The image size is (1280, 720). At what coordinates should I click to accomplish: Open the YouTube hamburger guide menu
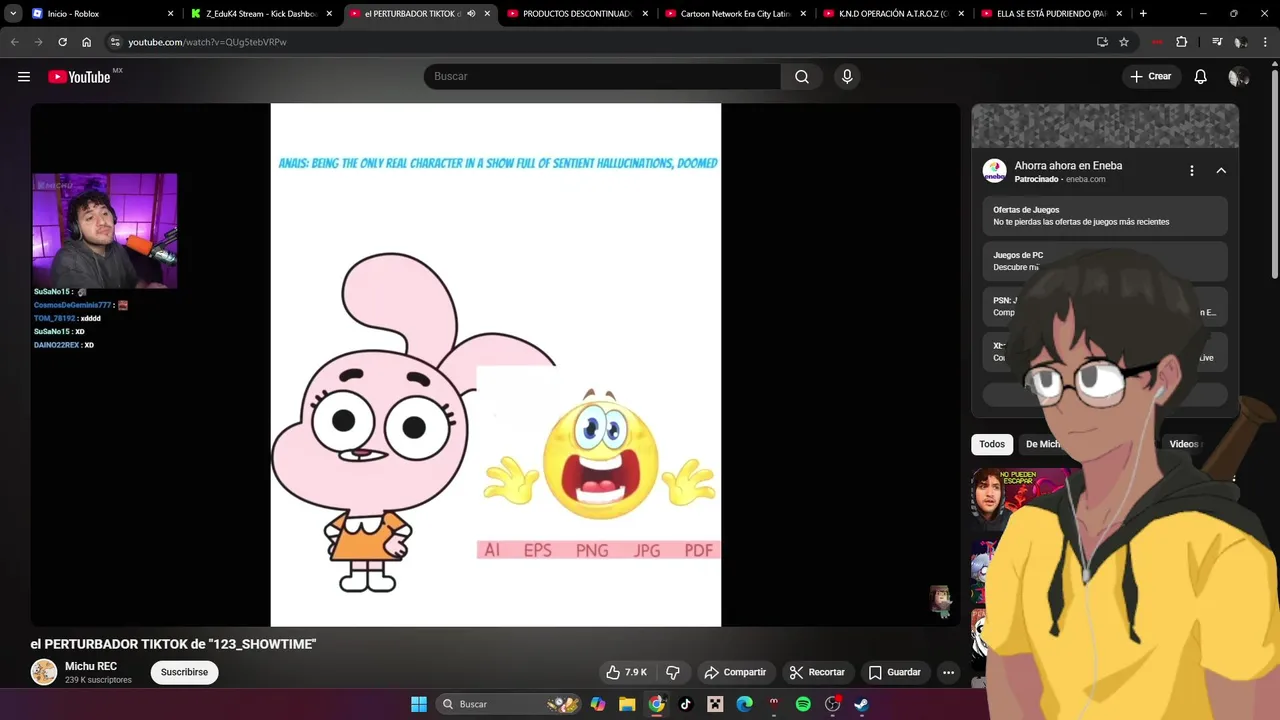(x=24, y=77)
